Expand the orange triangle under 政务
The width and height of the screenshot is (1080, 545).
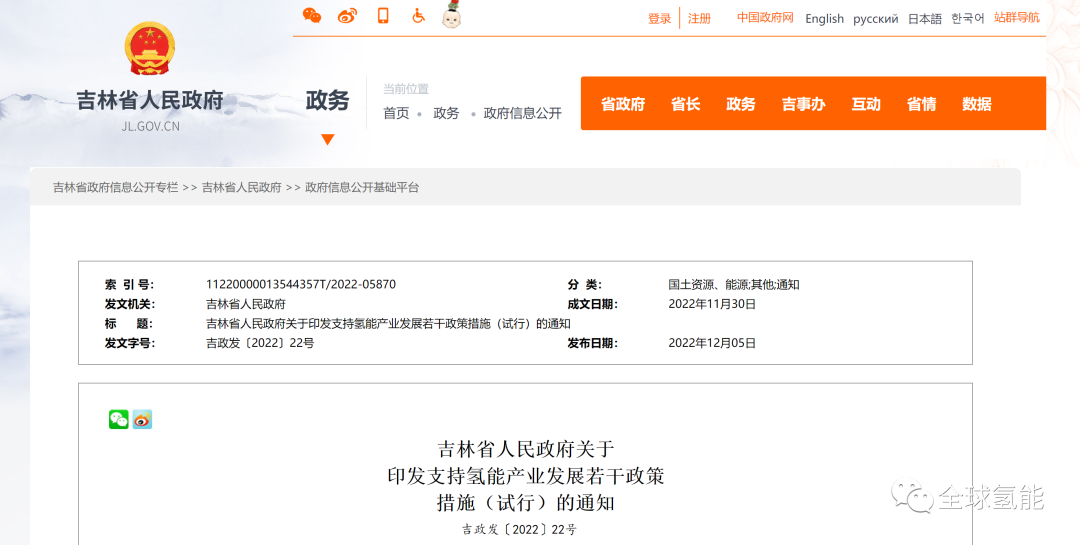tap(327, 140)
